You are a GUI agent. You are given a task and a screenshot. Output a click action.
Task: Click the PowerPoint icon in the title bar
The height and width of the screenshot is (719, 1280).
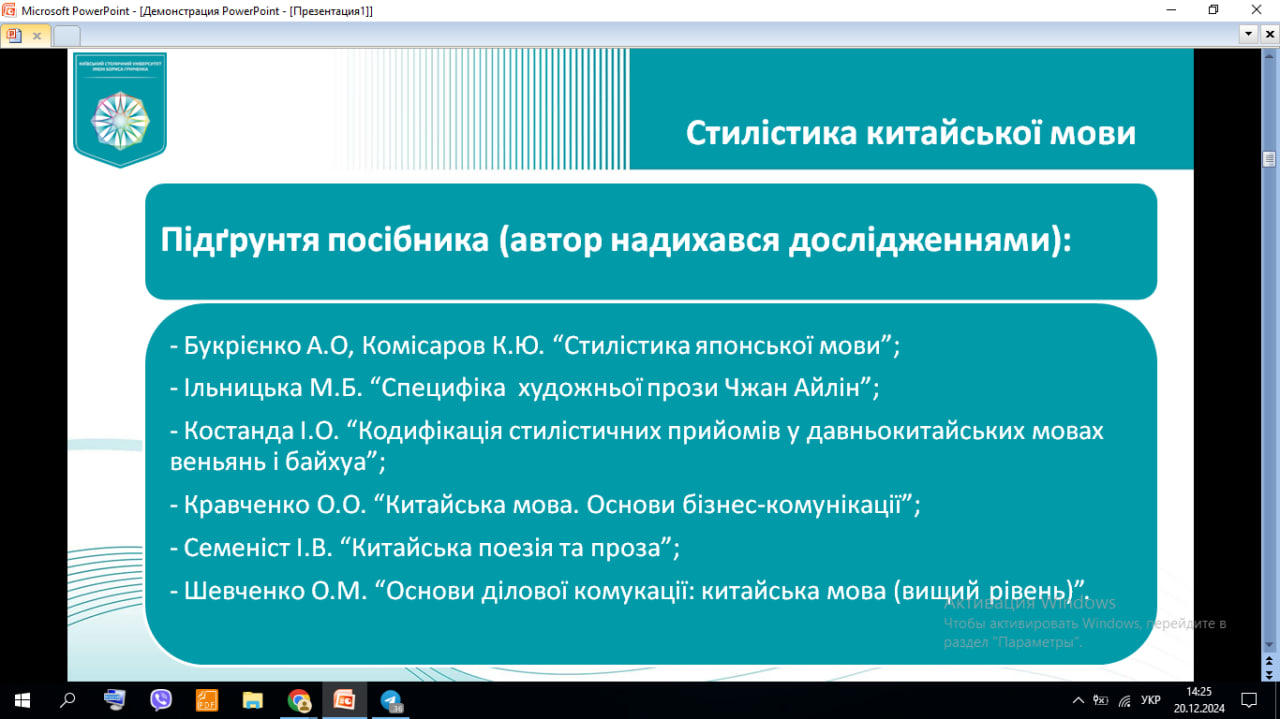10,10
